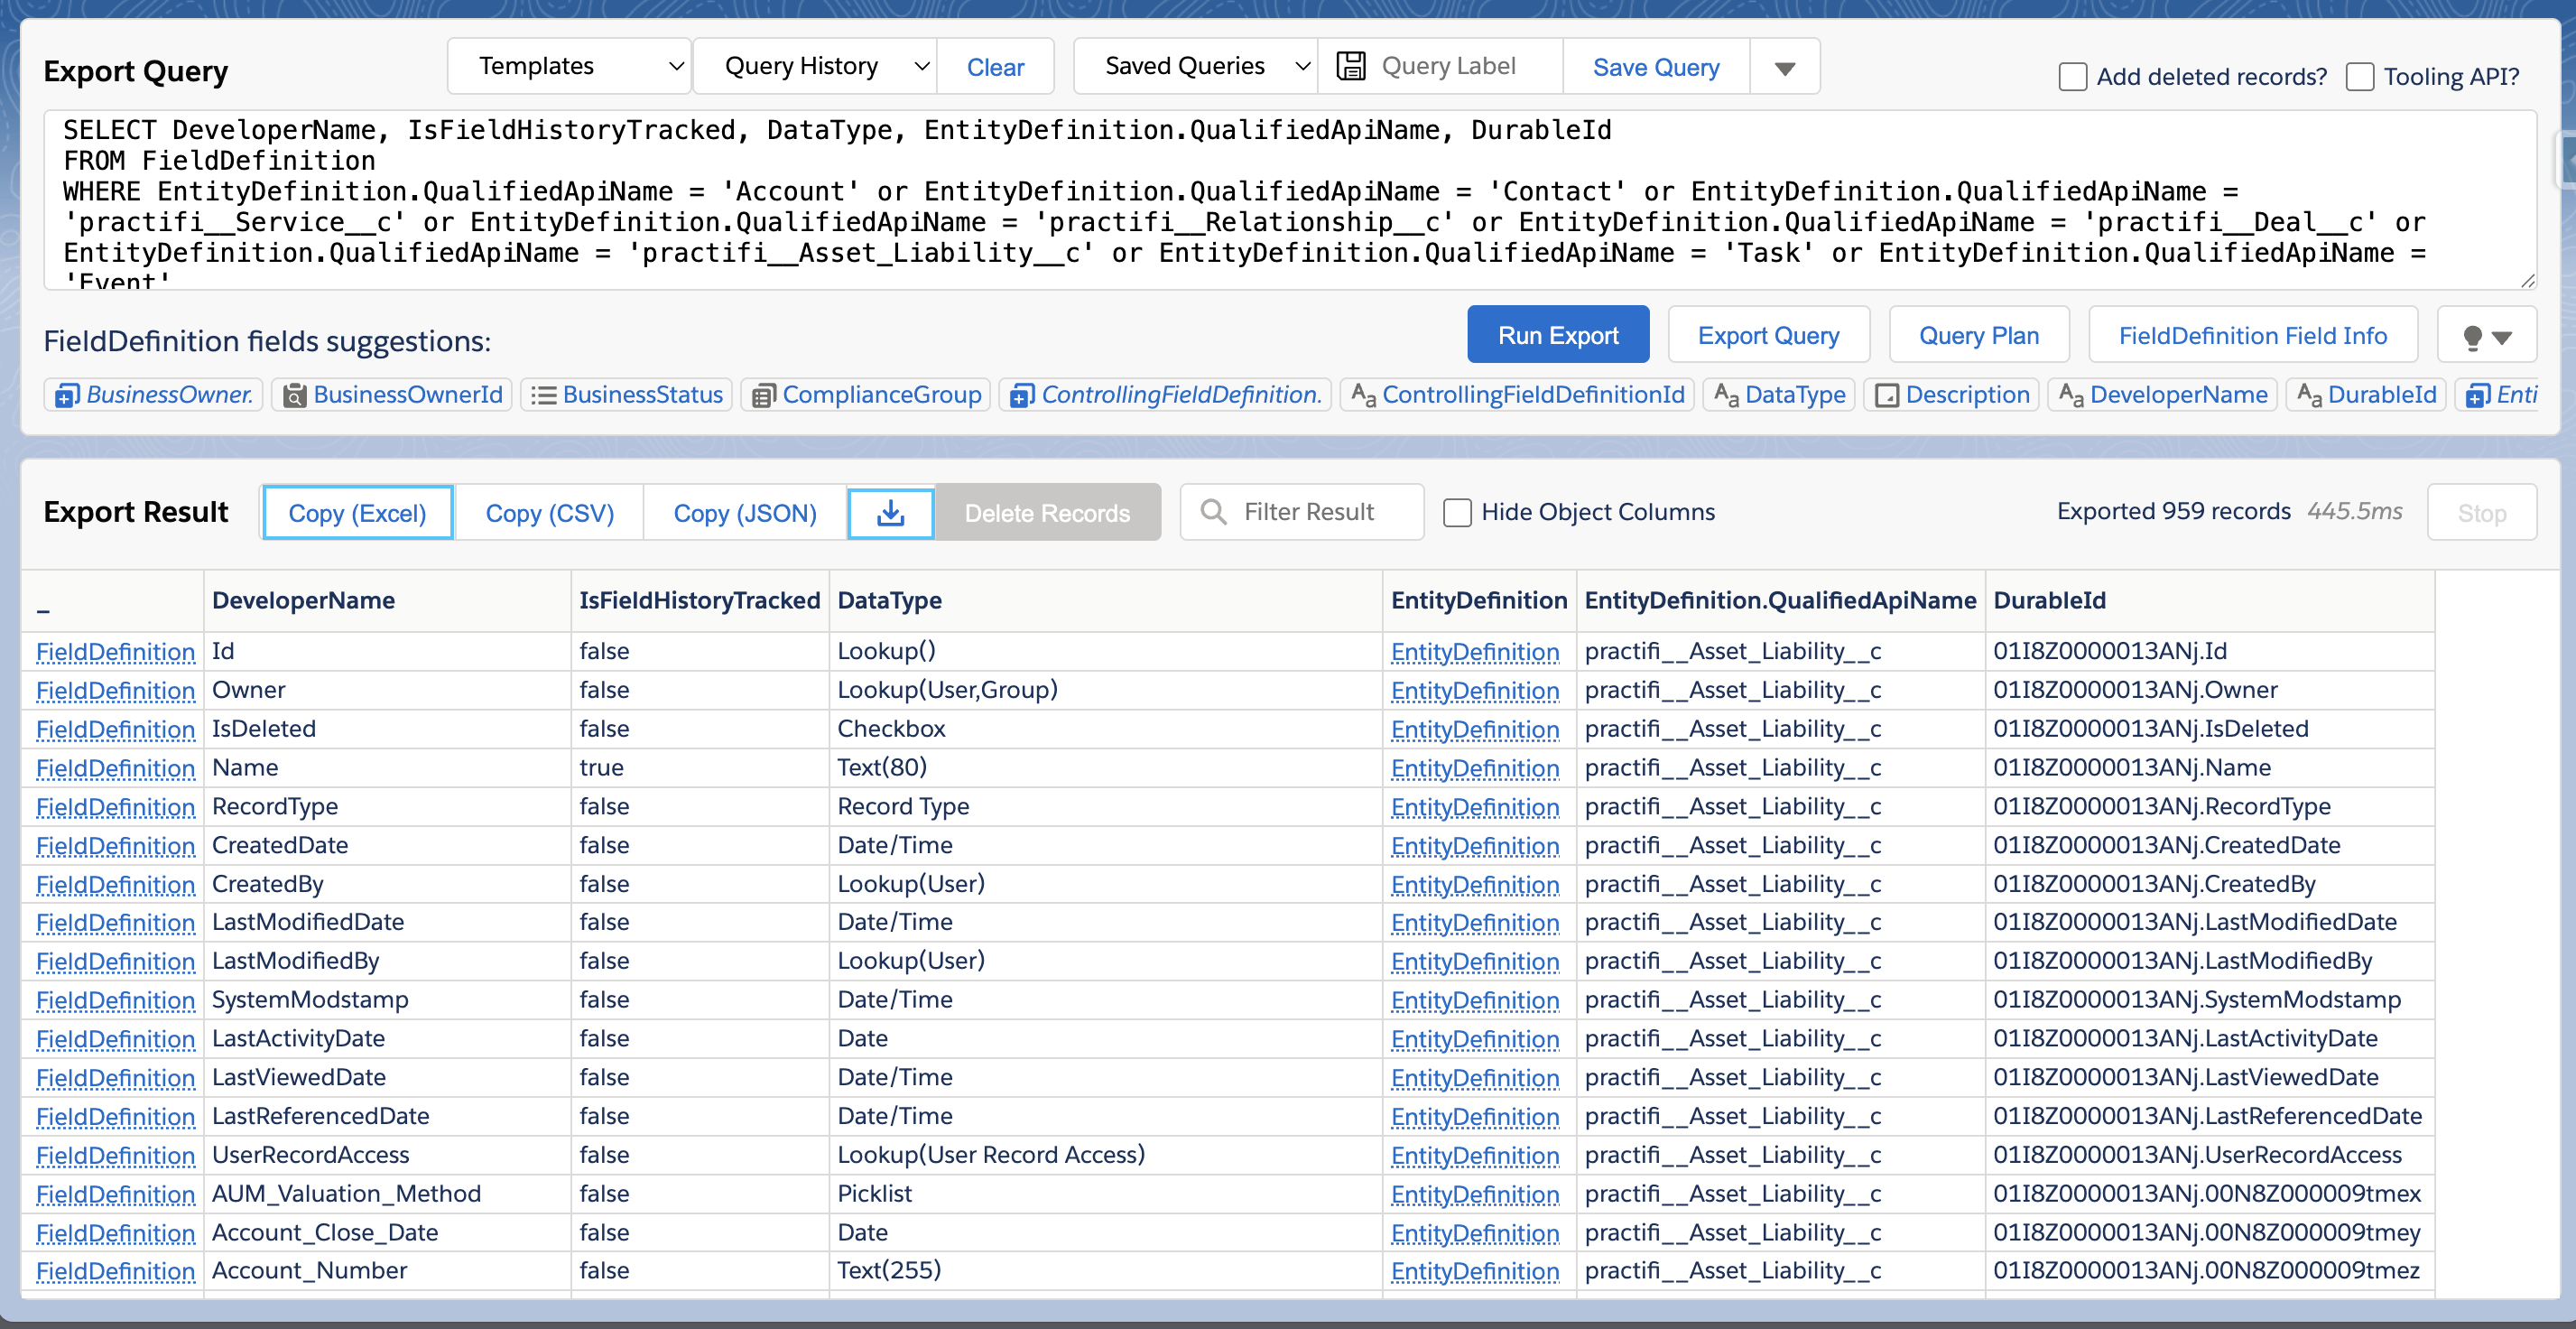Click the query textarea resize handle
Image resolution: width=2576 pixels, height=1329 pixels.
click(x=2527, y=281)
